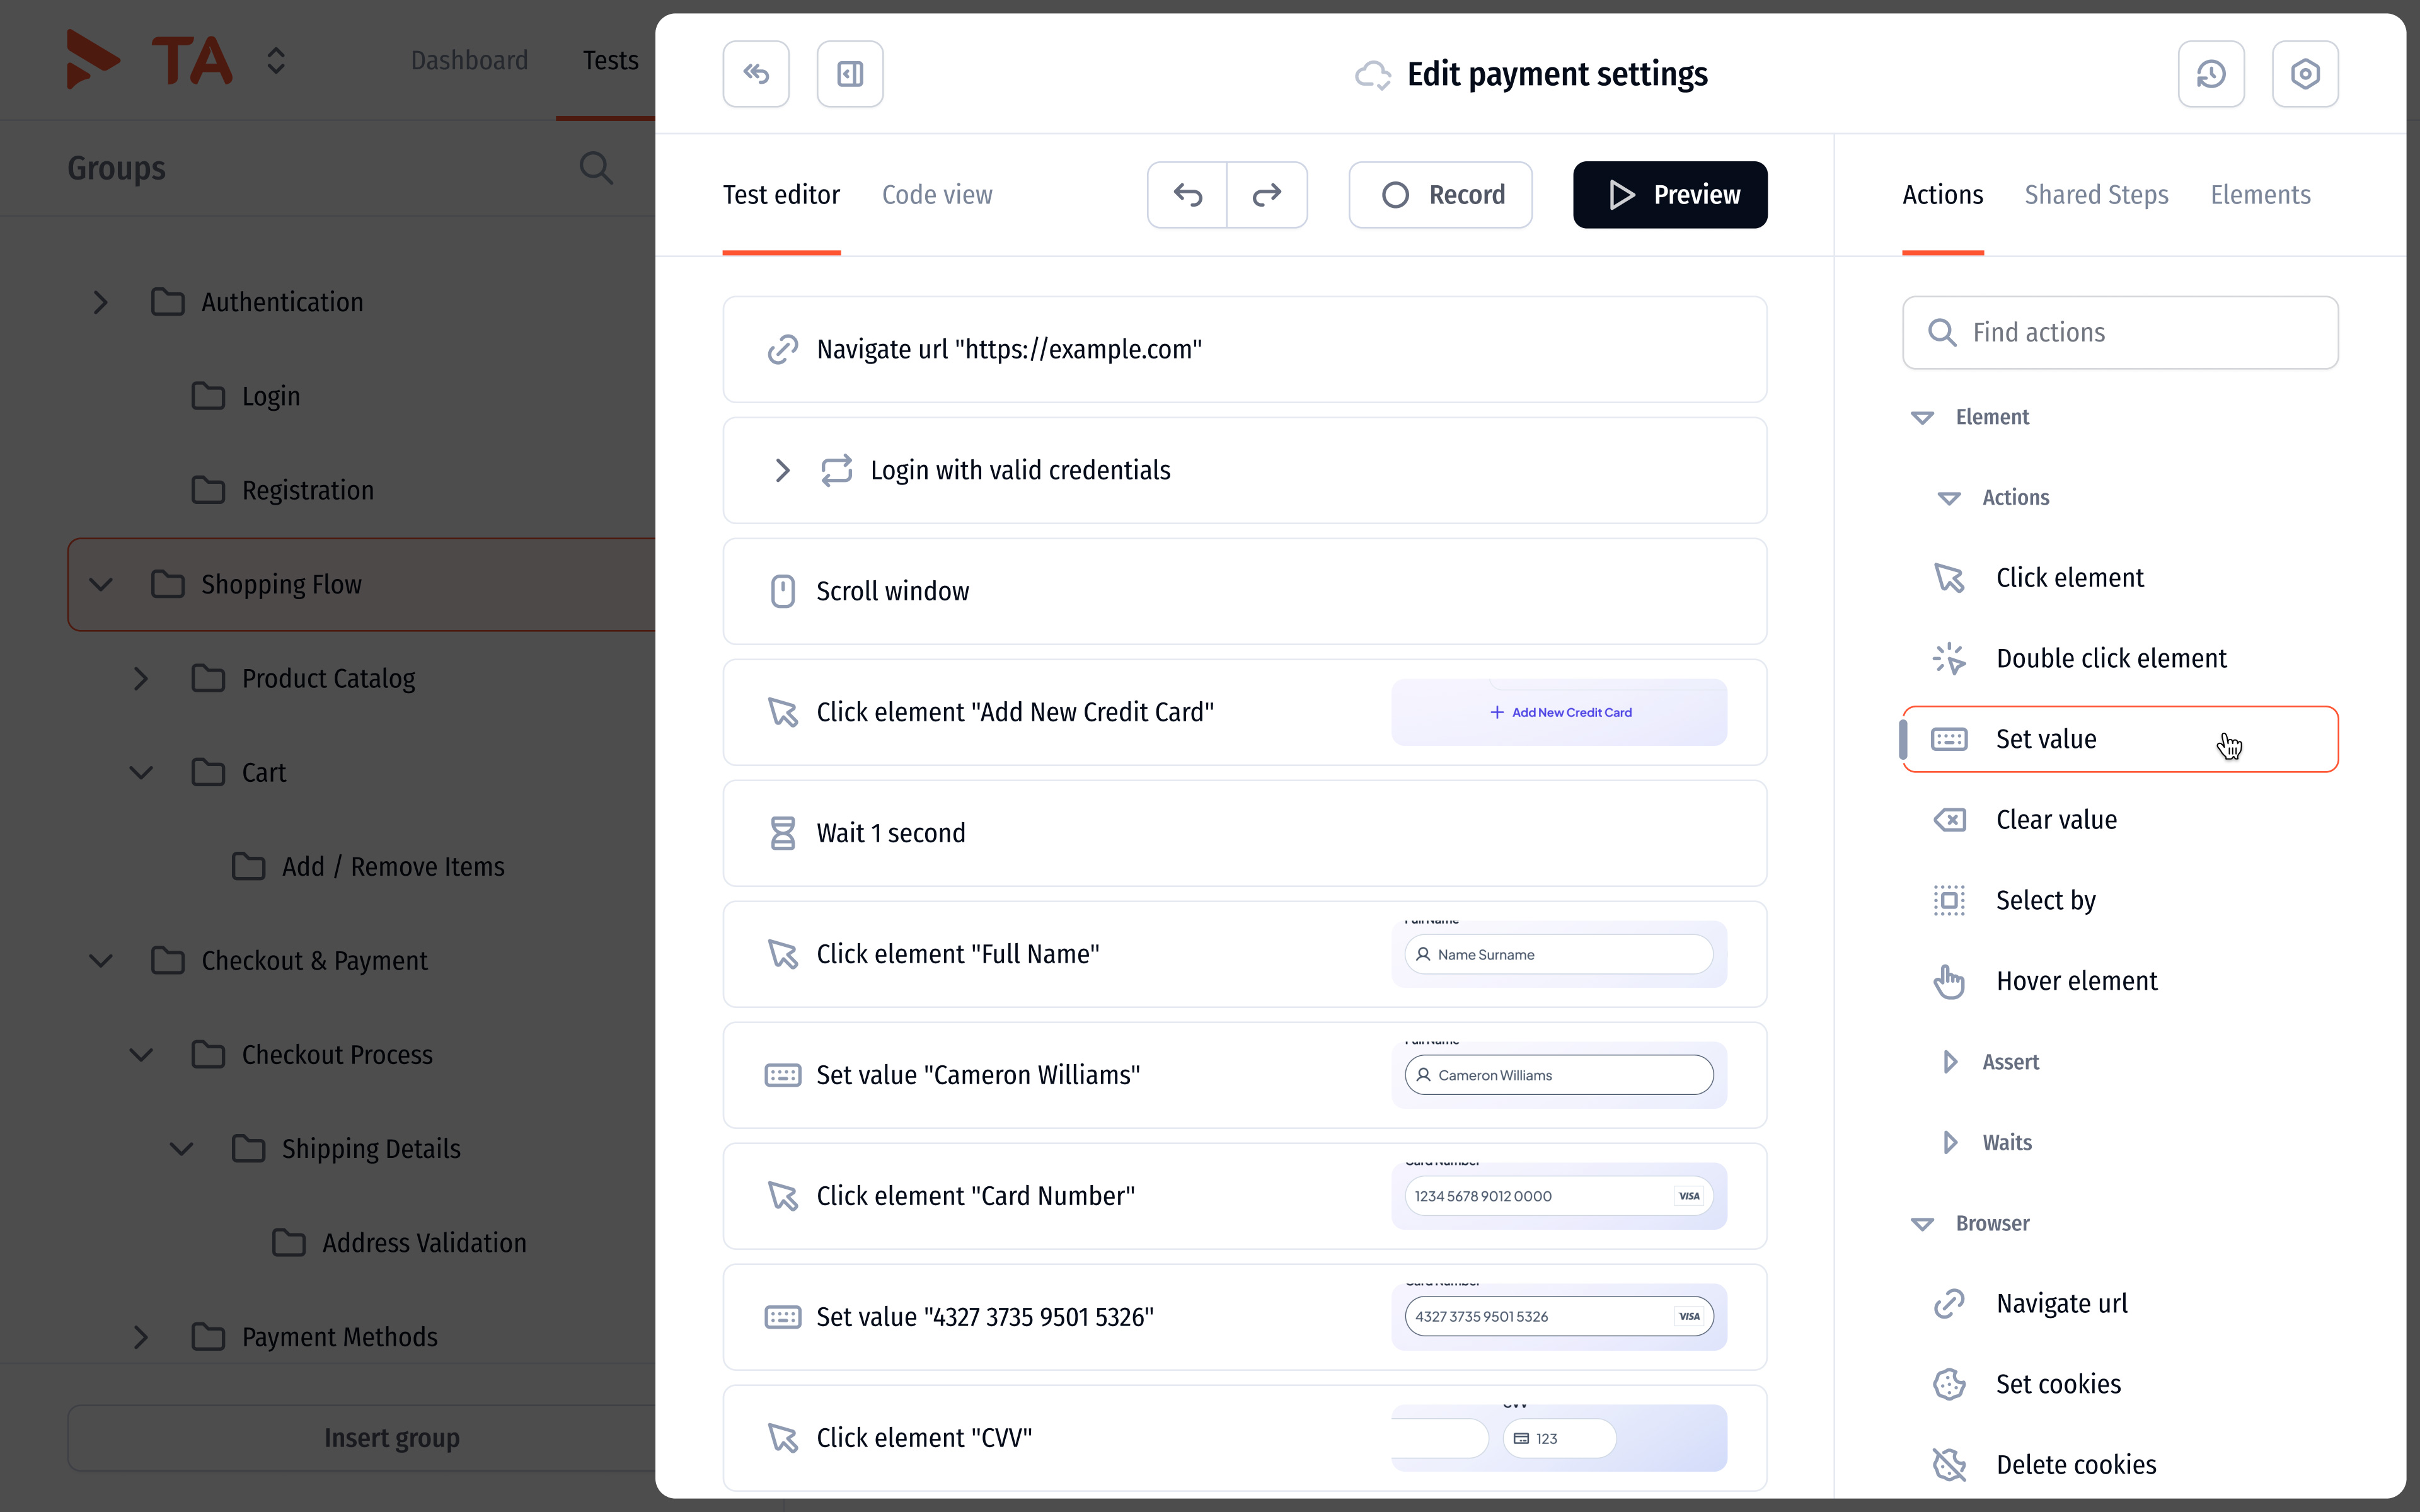Click the "Edit payment settings" test title

point(1557,75)
